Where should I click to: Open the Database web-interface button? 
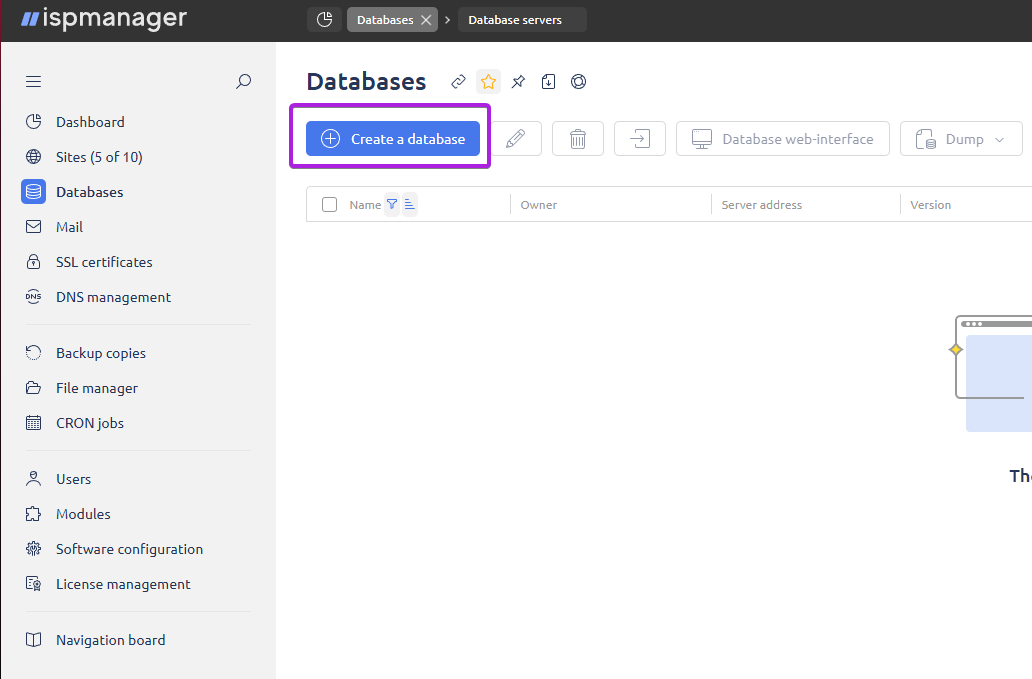pyautogui.click(x=782, y=138)
